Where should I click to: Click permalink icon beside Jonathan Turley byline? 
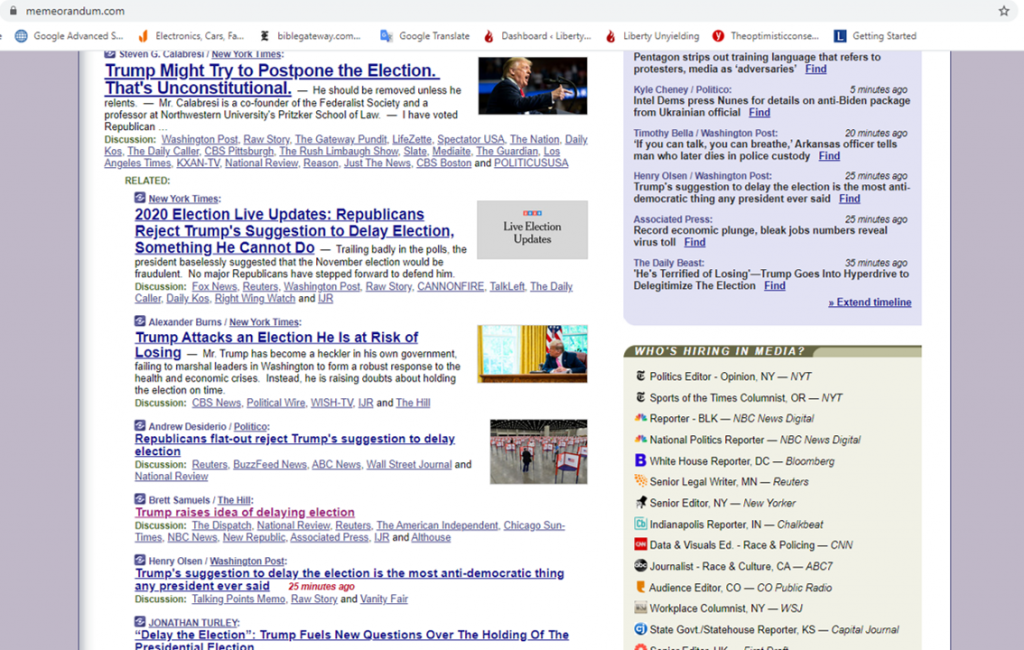(140, 621)
